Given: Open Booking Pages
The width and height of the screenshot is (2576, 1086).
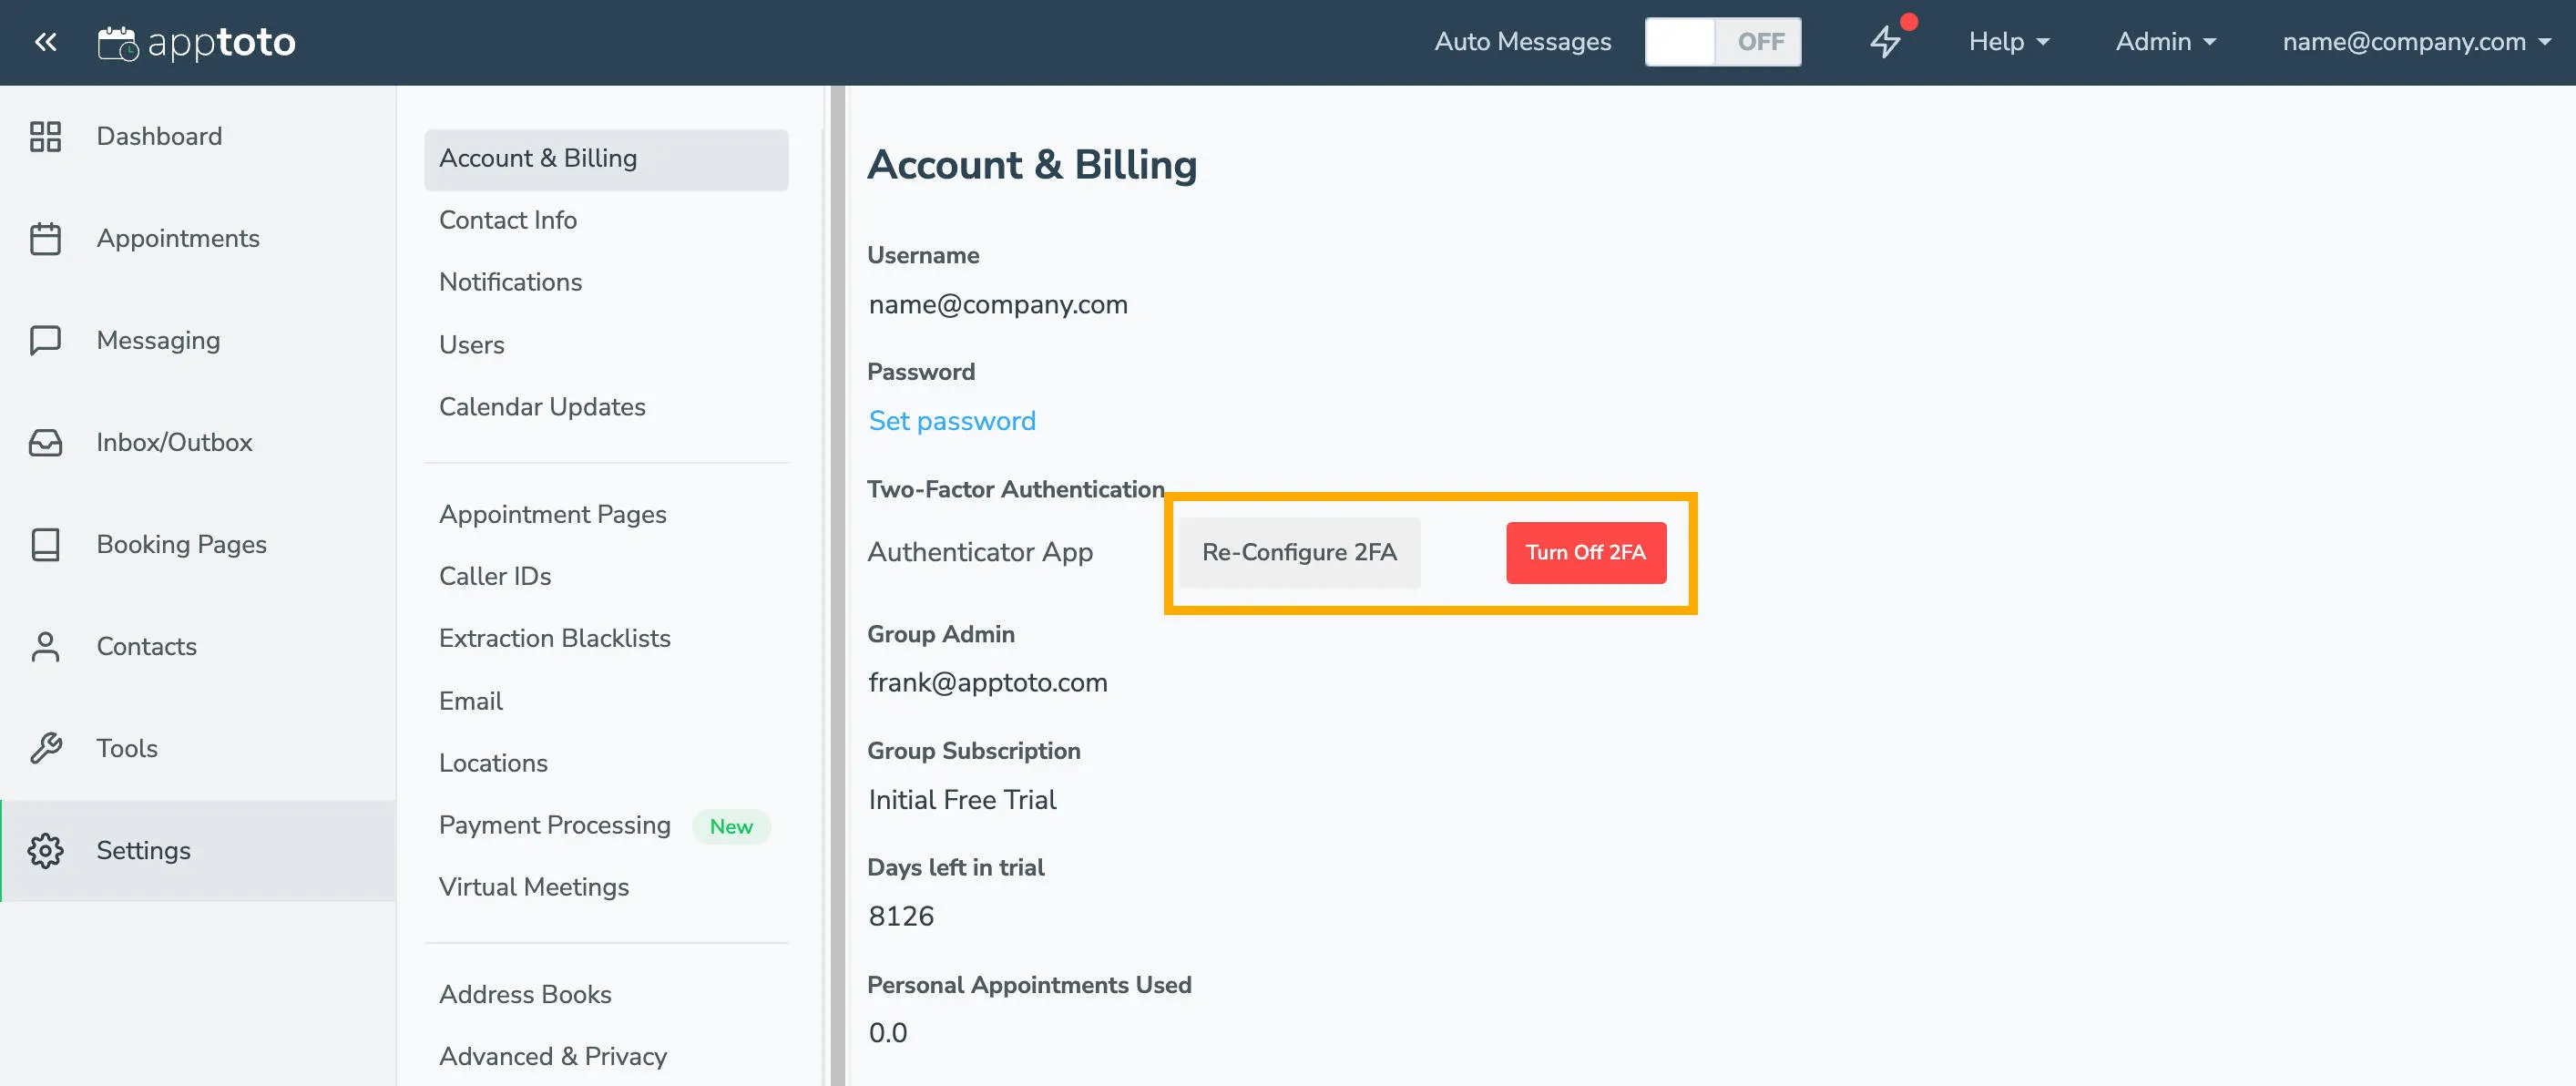Looking at the screenshot, I should point(181,544).
